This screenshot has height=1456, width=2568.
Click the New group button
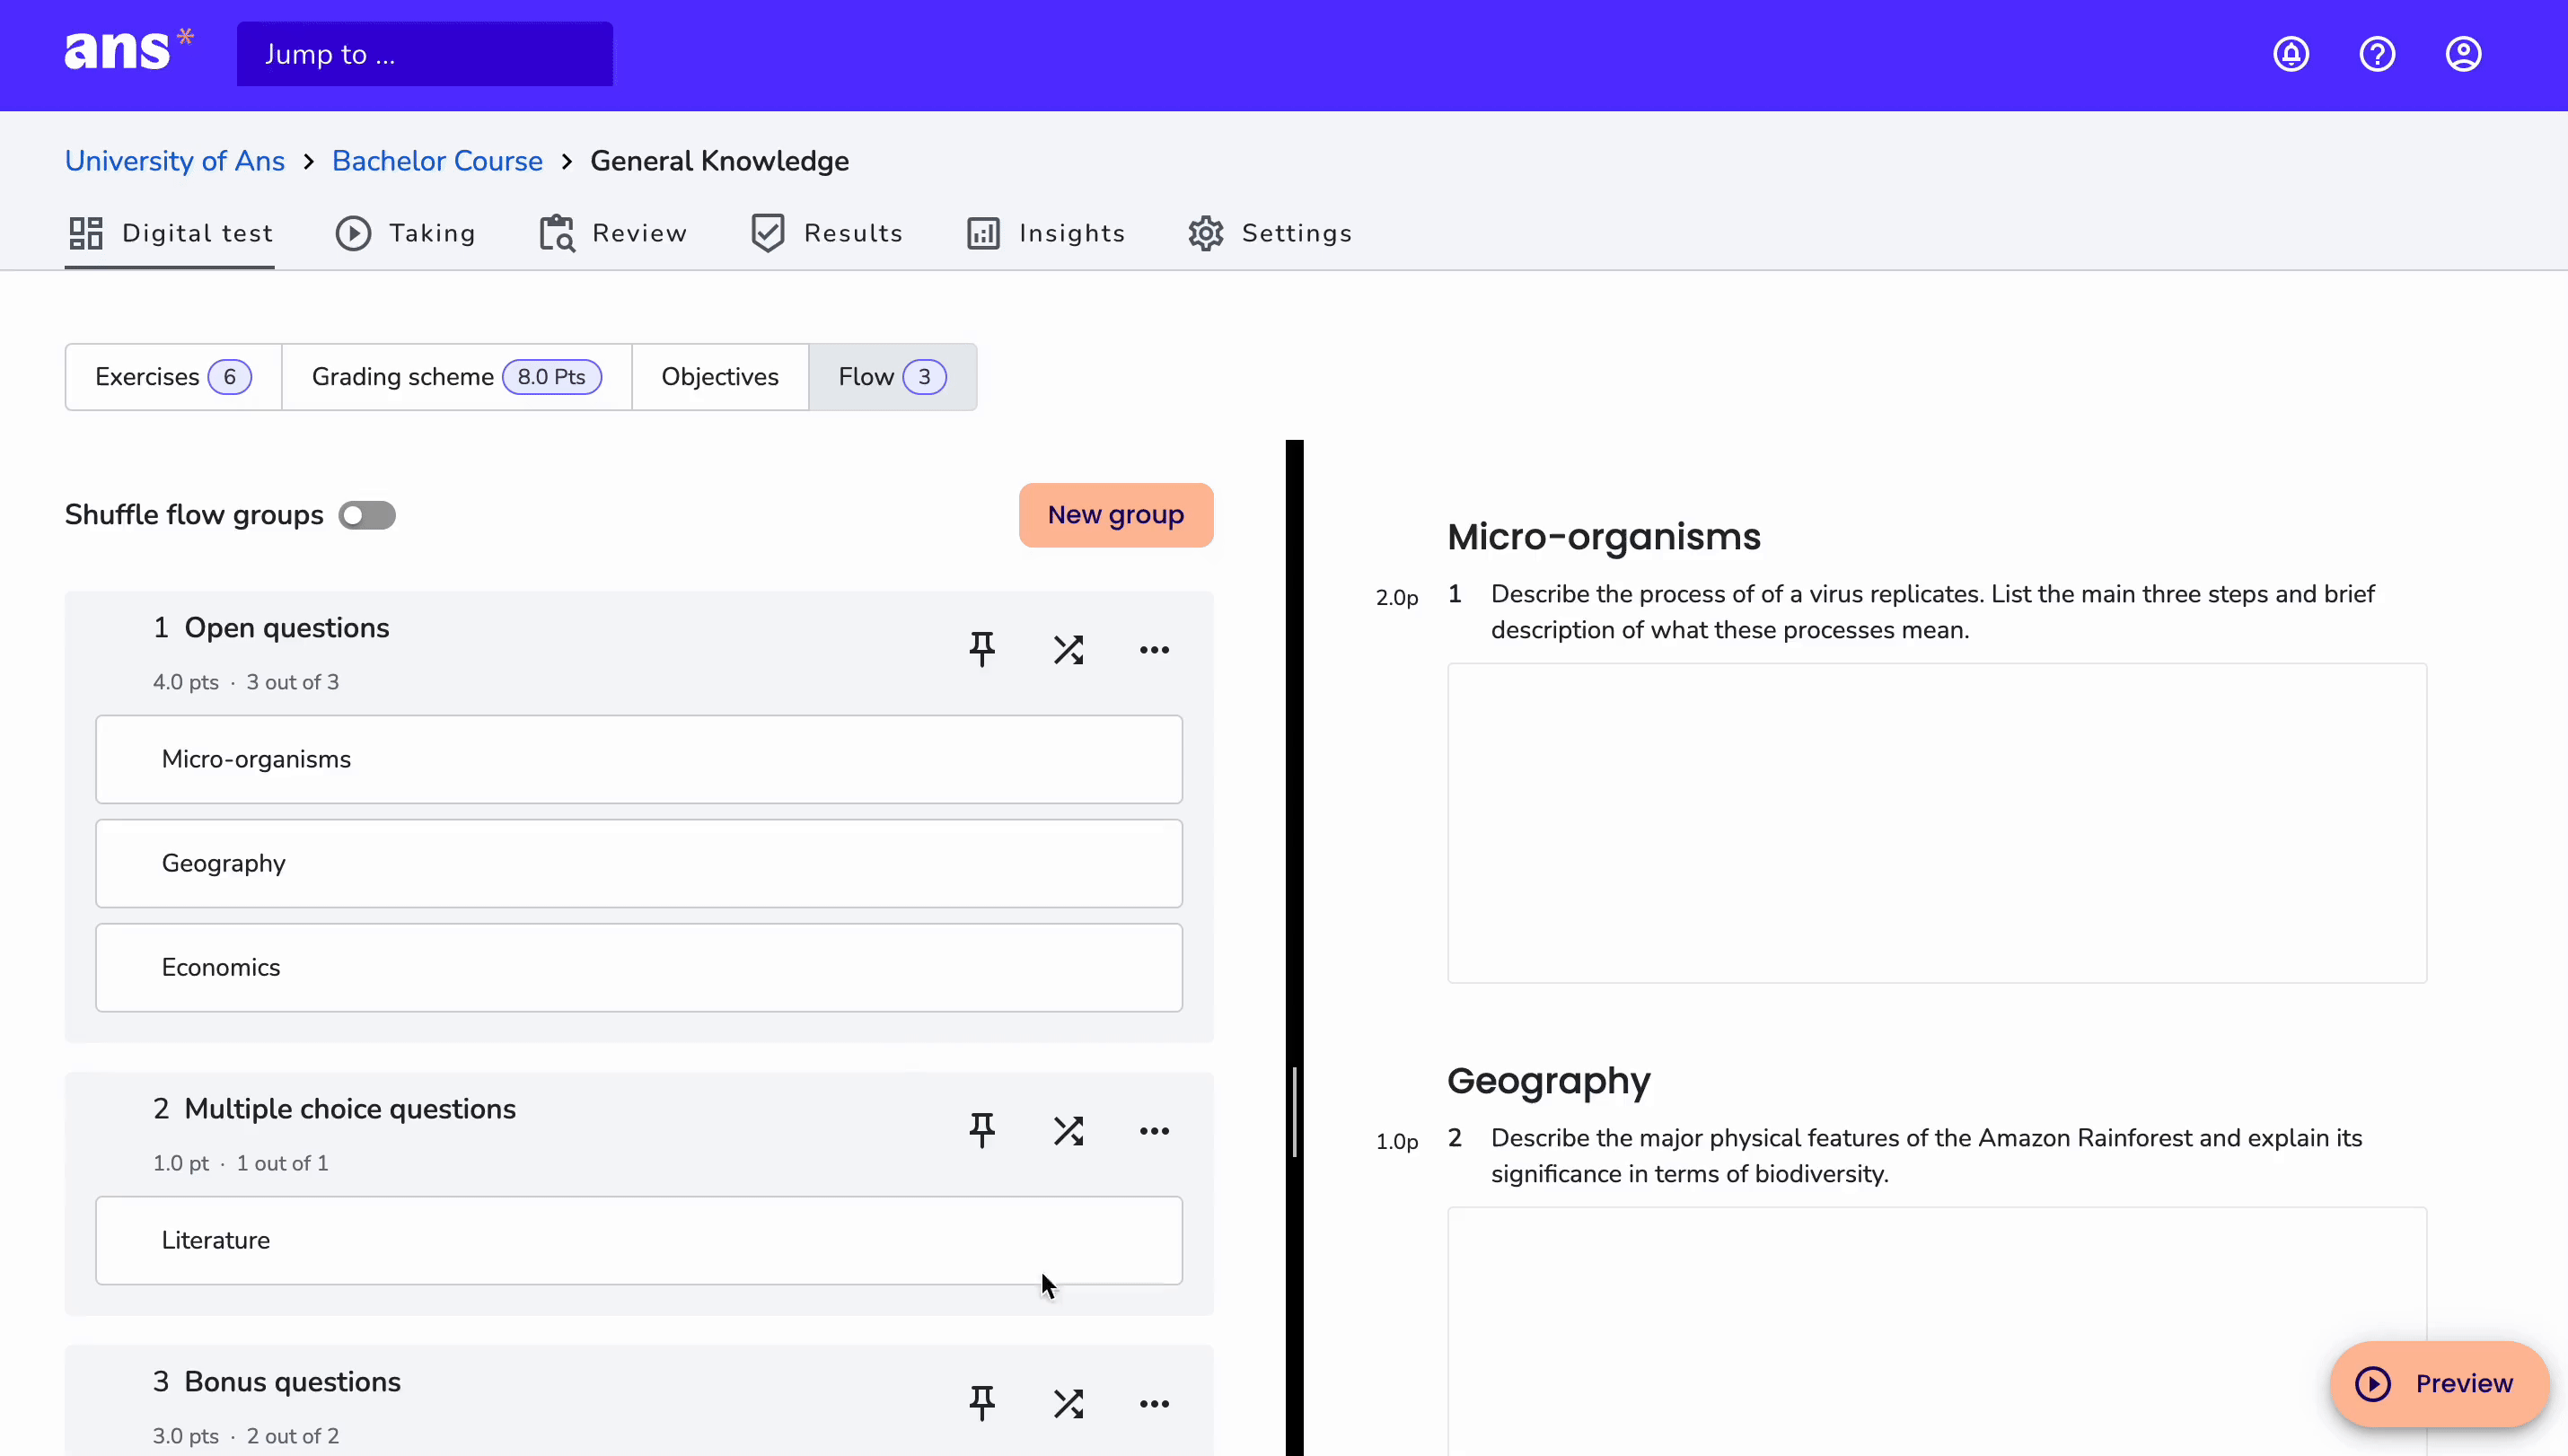coord(1116,515)
